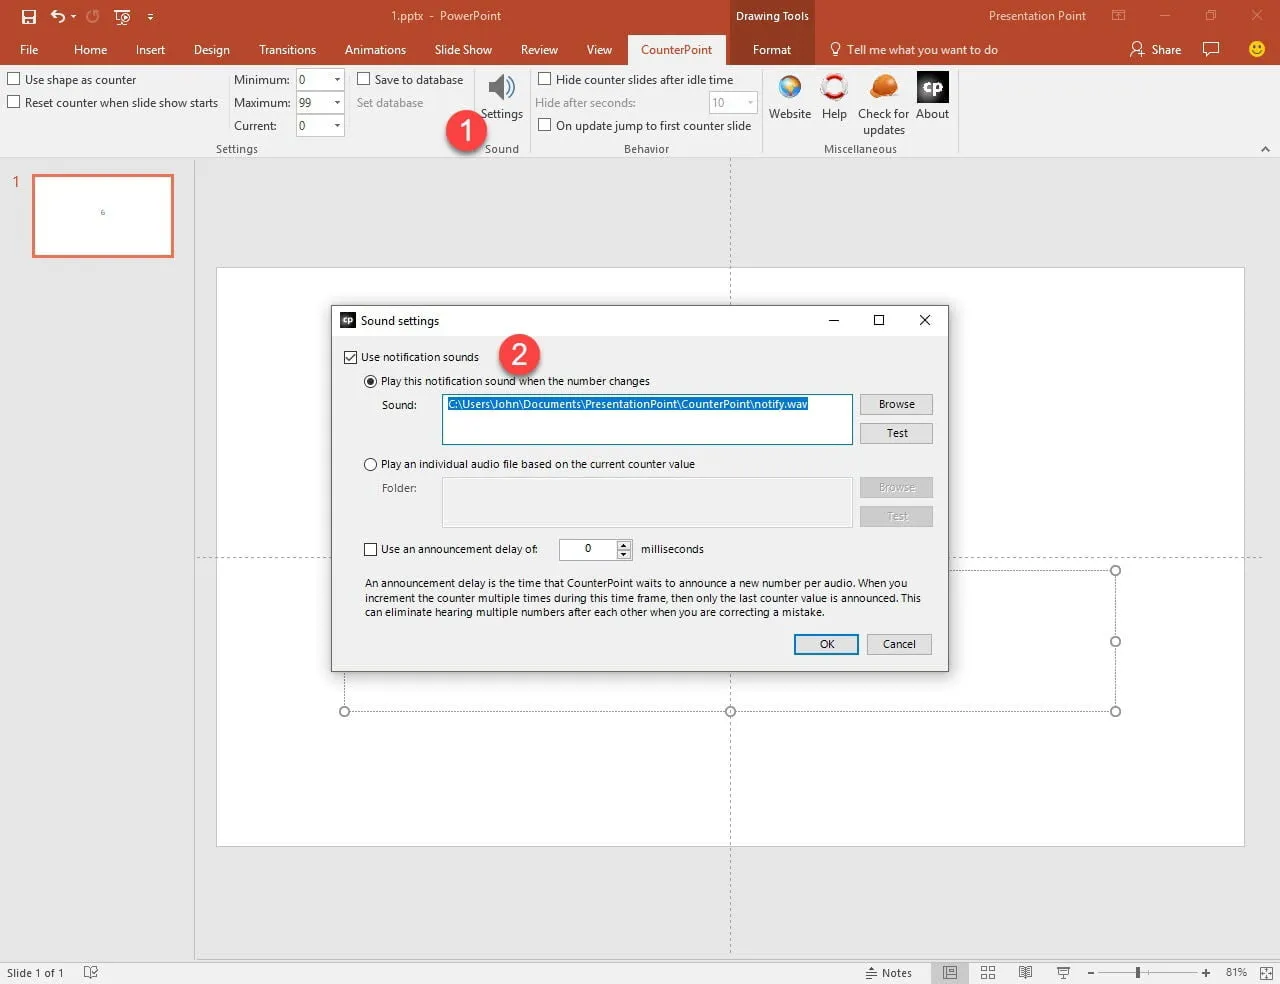Expand the Maximum value dropdown
Screen dimensions: 1280x984
(337, 103)
